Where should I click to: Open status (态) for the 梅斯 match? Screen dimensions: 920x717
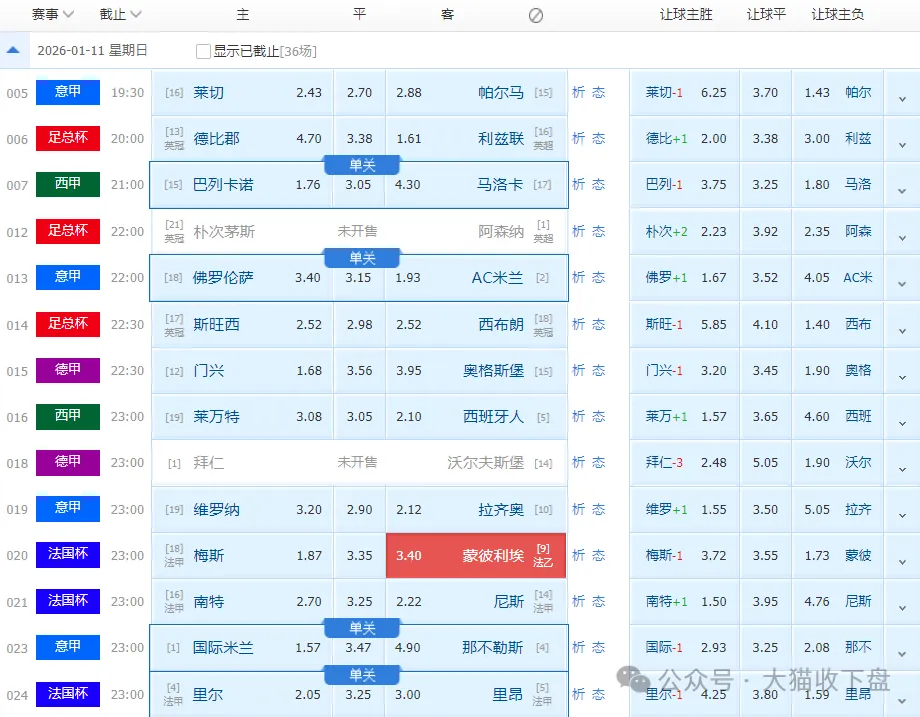coord(598,556)
